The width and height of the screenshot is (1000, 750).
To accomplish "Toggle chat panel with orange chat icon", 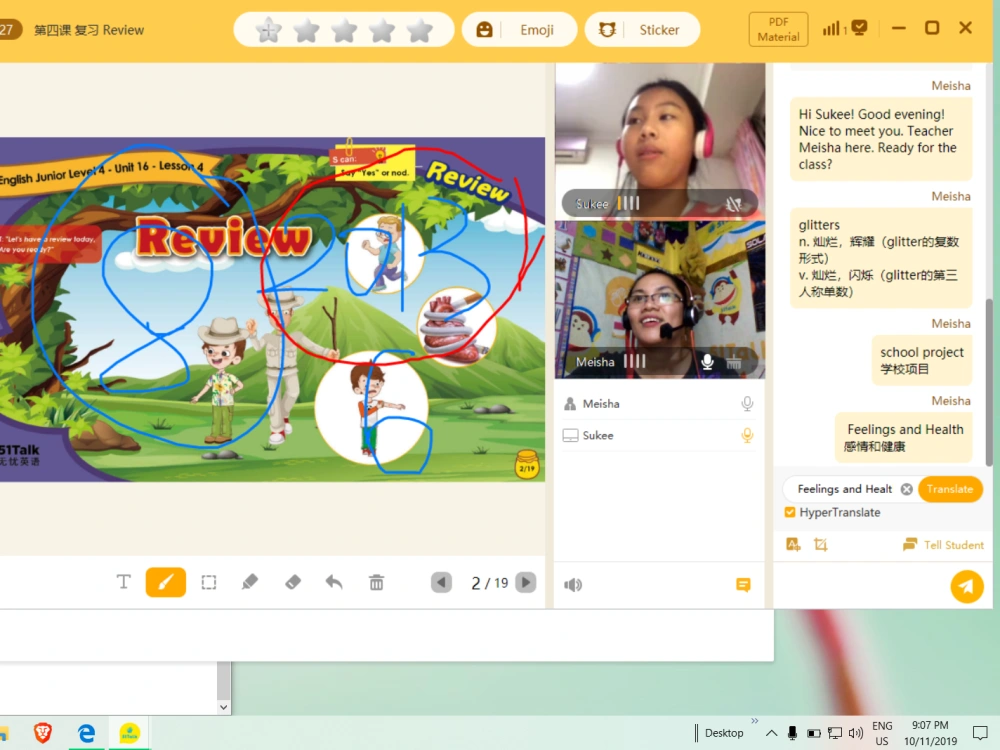I will [743, 585].
